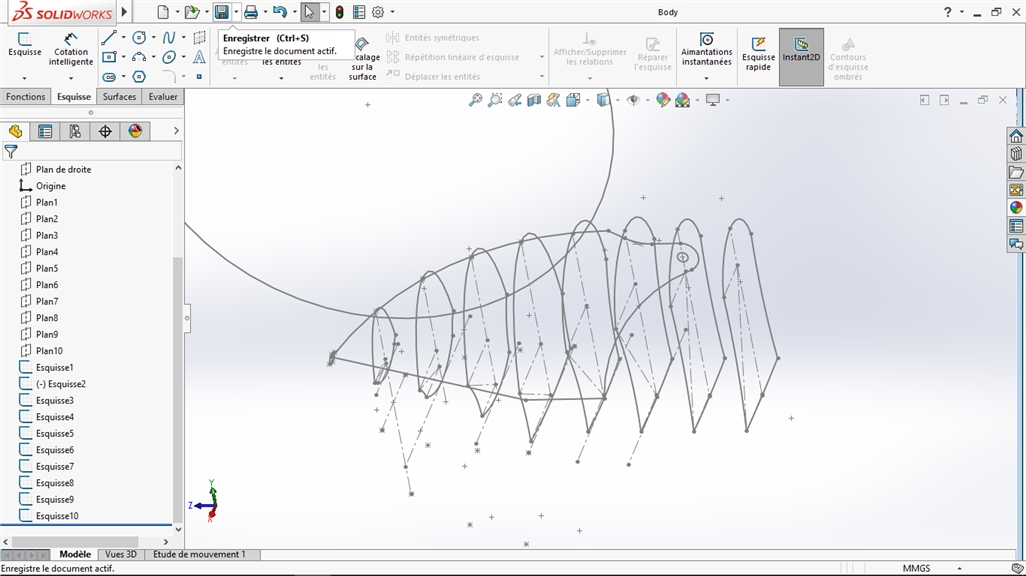Image resolution: width=1026 pixels, height=576 pixels.
Task: Open the Design Library panel icon
Action: [1016, 154]
